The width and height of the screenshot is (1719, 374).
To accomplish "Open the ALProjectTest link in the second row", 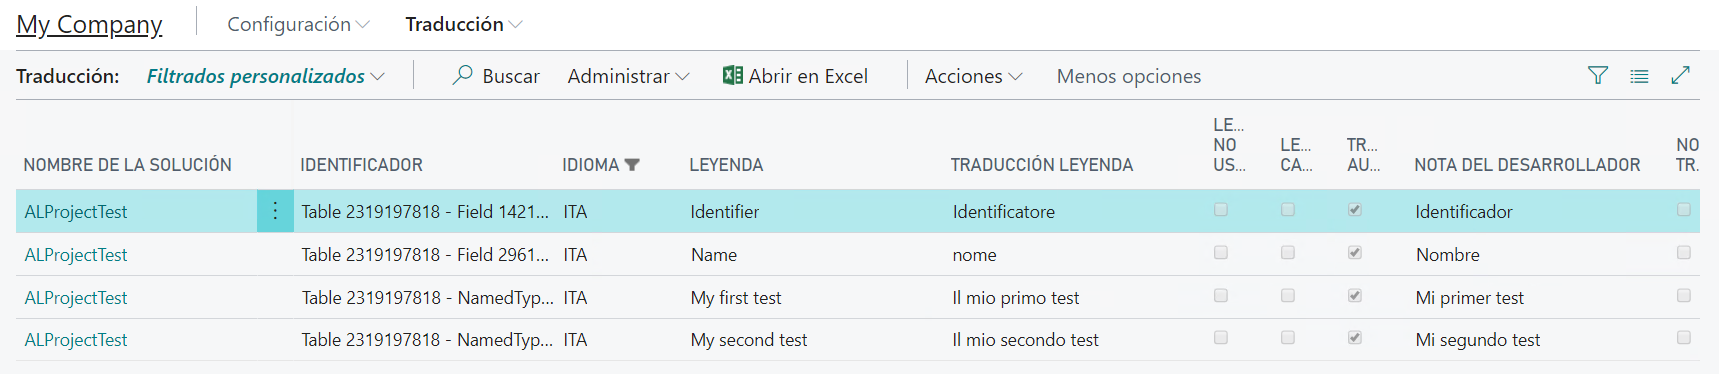I will 76,255.
